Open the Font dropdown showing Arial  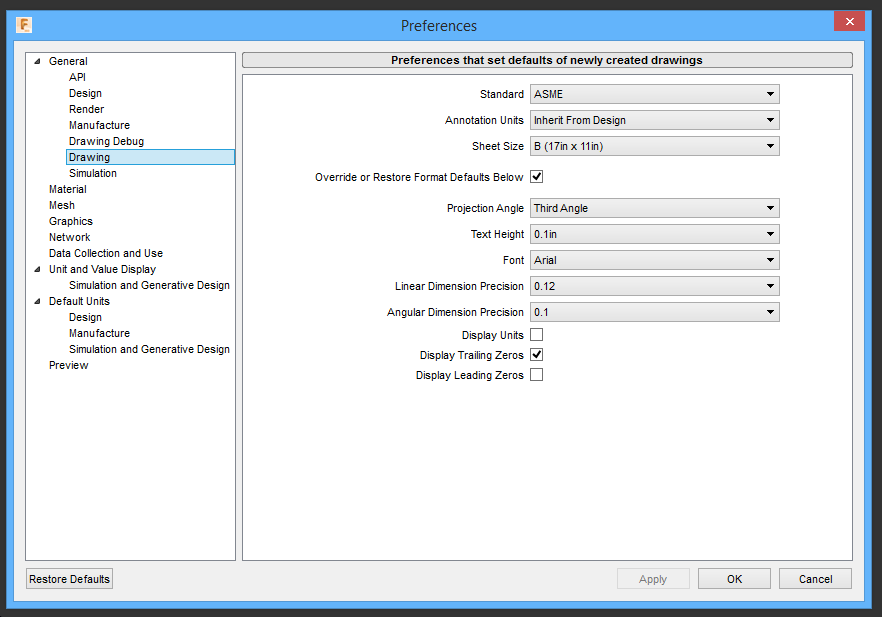pyautogui.click(x=655, y=260)
